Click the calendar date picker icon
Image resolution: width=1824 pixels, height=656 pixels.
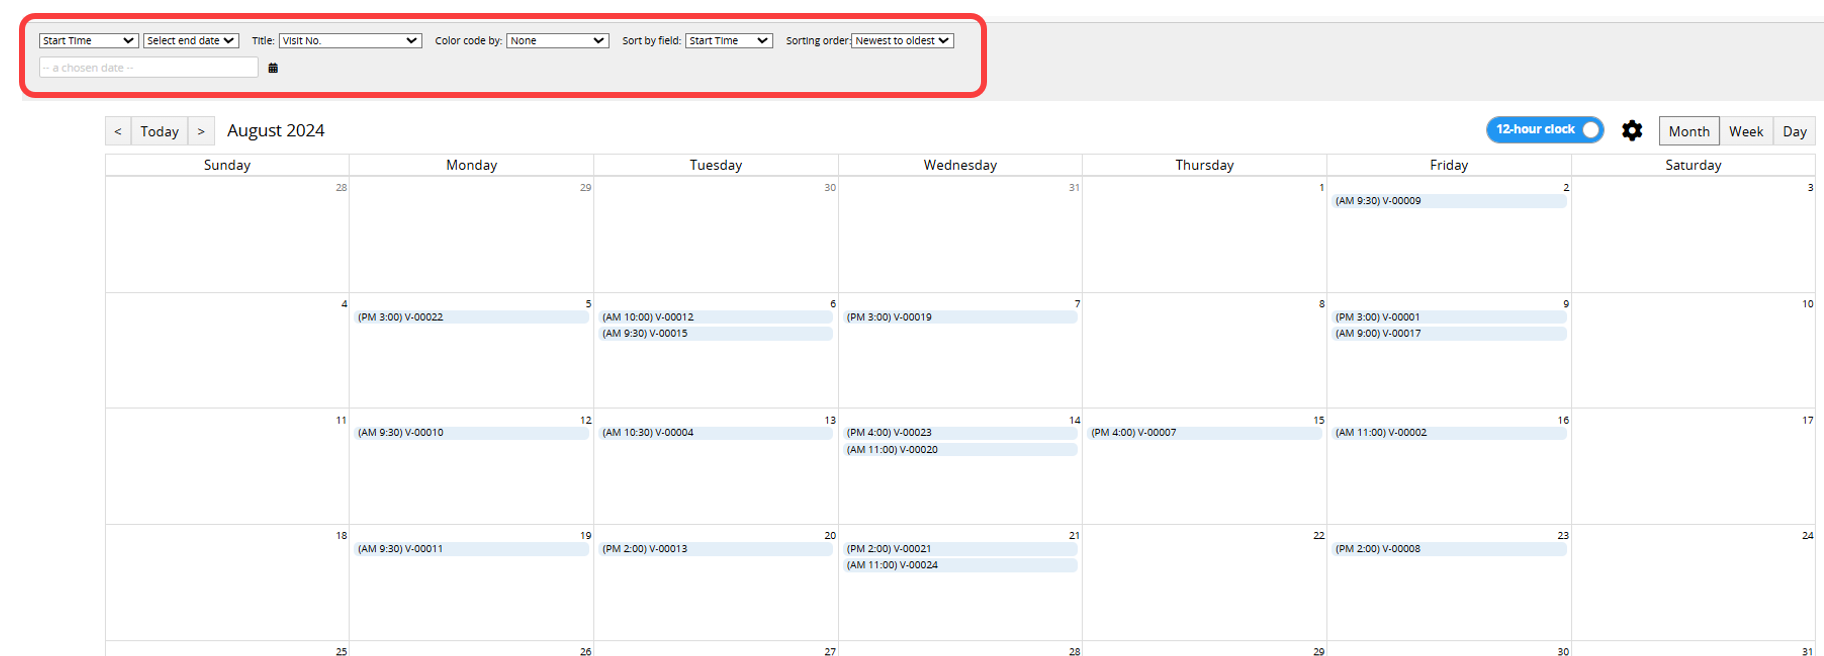coord(273,68)
